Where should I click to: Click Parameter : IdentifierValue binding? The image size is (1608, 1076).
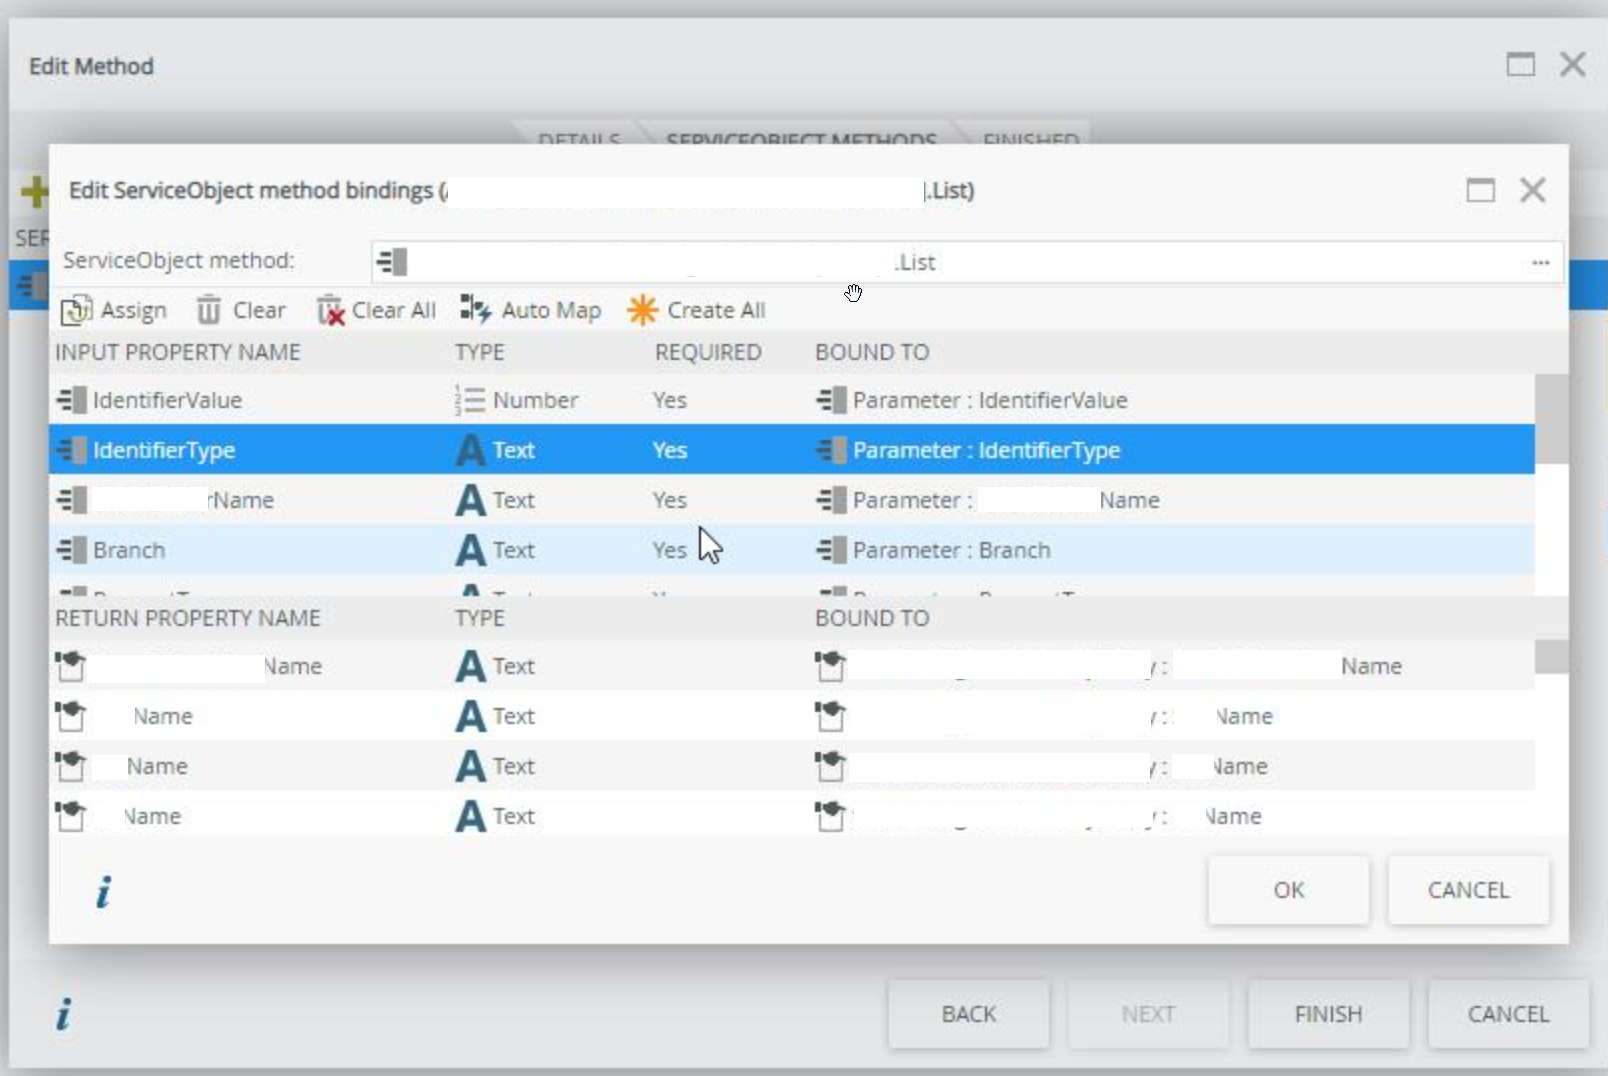click(990, 400)
